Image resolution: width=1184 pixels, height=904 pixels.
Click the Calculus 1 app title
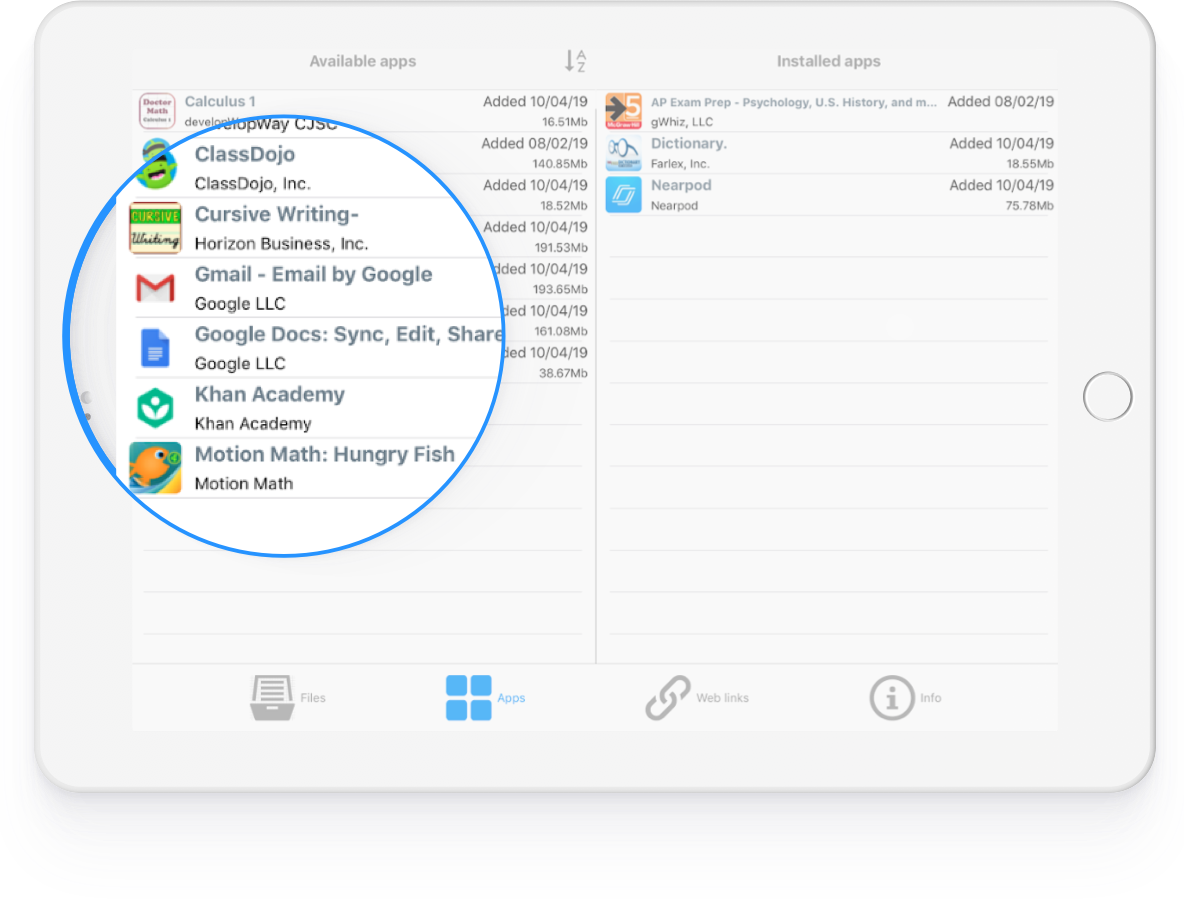[x=220, y=101]
